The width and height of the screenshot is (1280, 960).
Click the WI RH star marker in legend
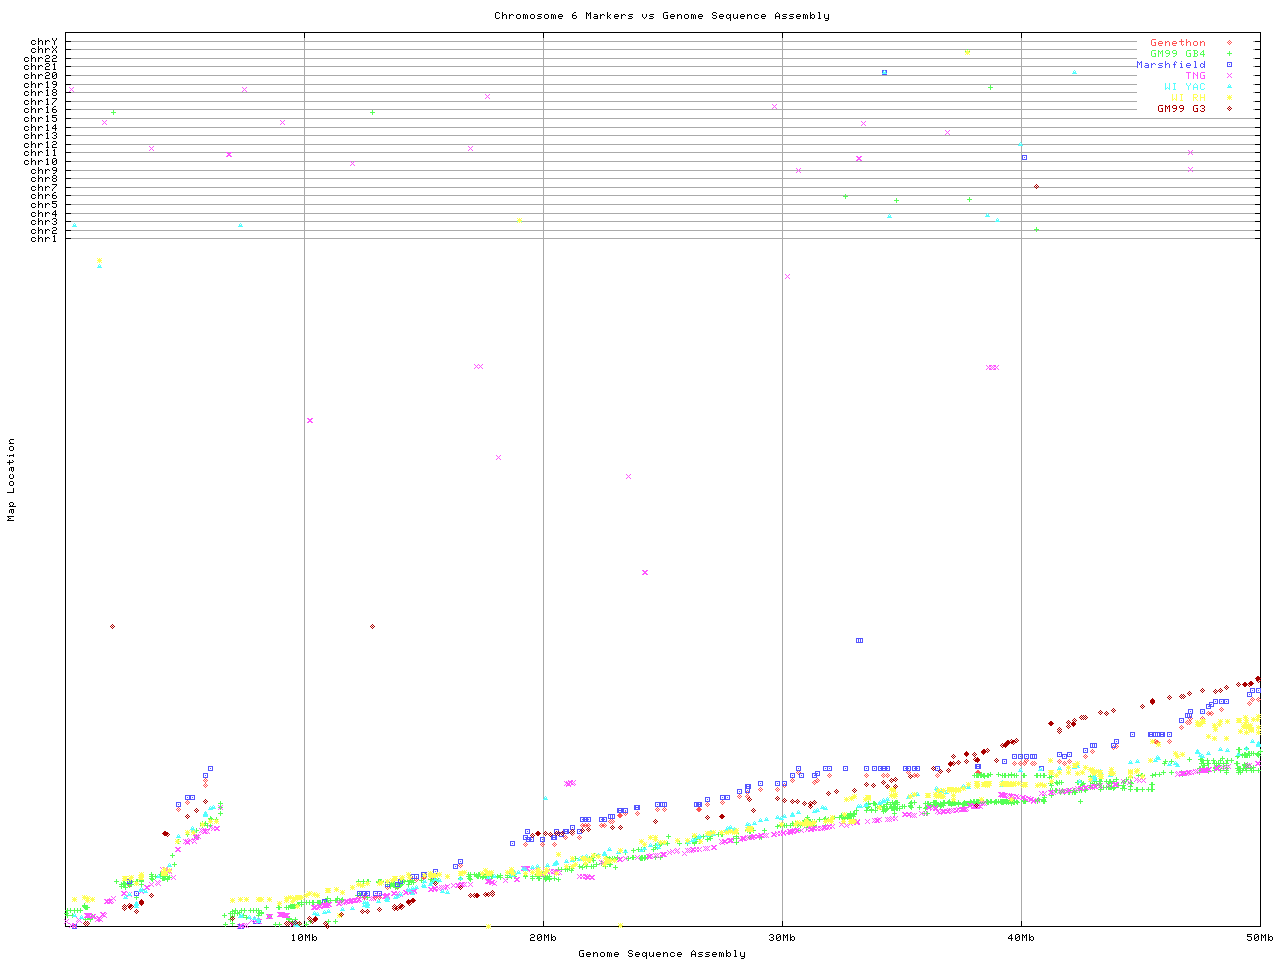click(1229, 98)
